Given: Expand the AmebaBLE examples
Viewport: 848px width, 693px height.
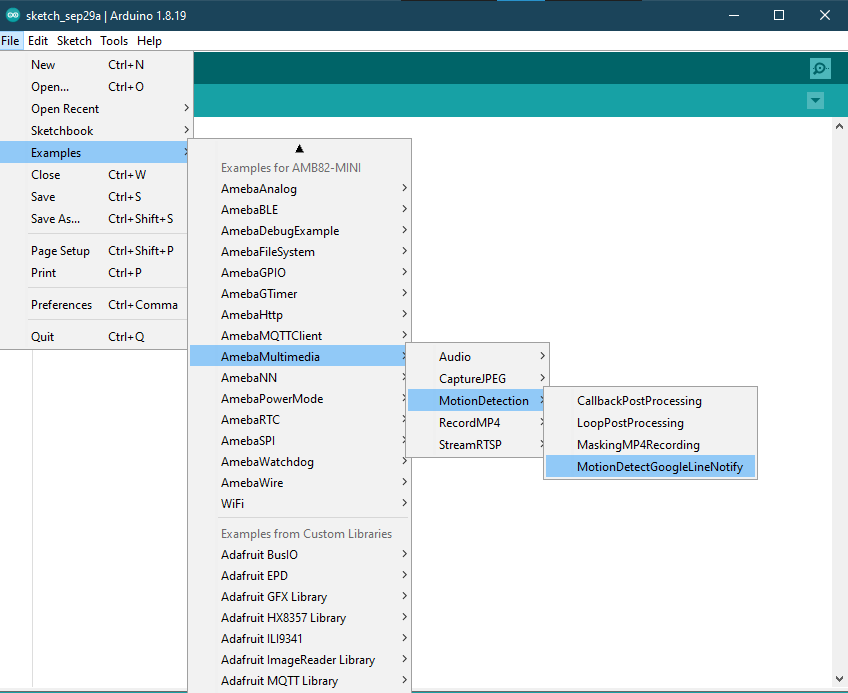Looking at the screenshot, I should [300, 209].
